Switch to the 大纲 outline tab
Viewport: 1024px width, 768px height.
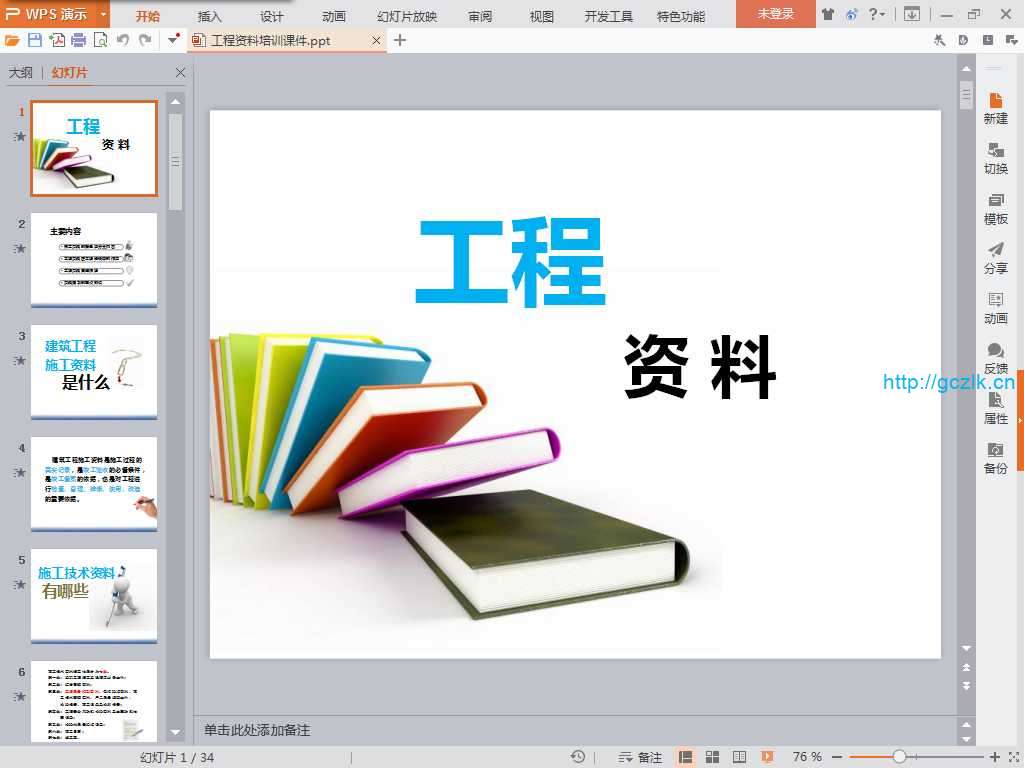[x=21, y=73]
